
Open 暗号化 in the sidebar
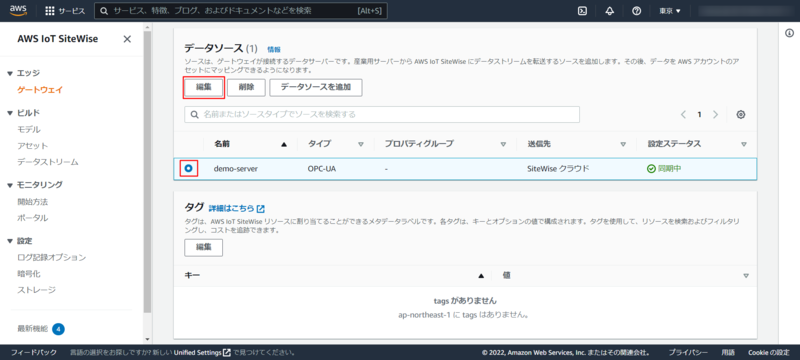pyautogui.click(x=29, y=274)
